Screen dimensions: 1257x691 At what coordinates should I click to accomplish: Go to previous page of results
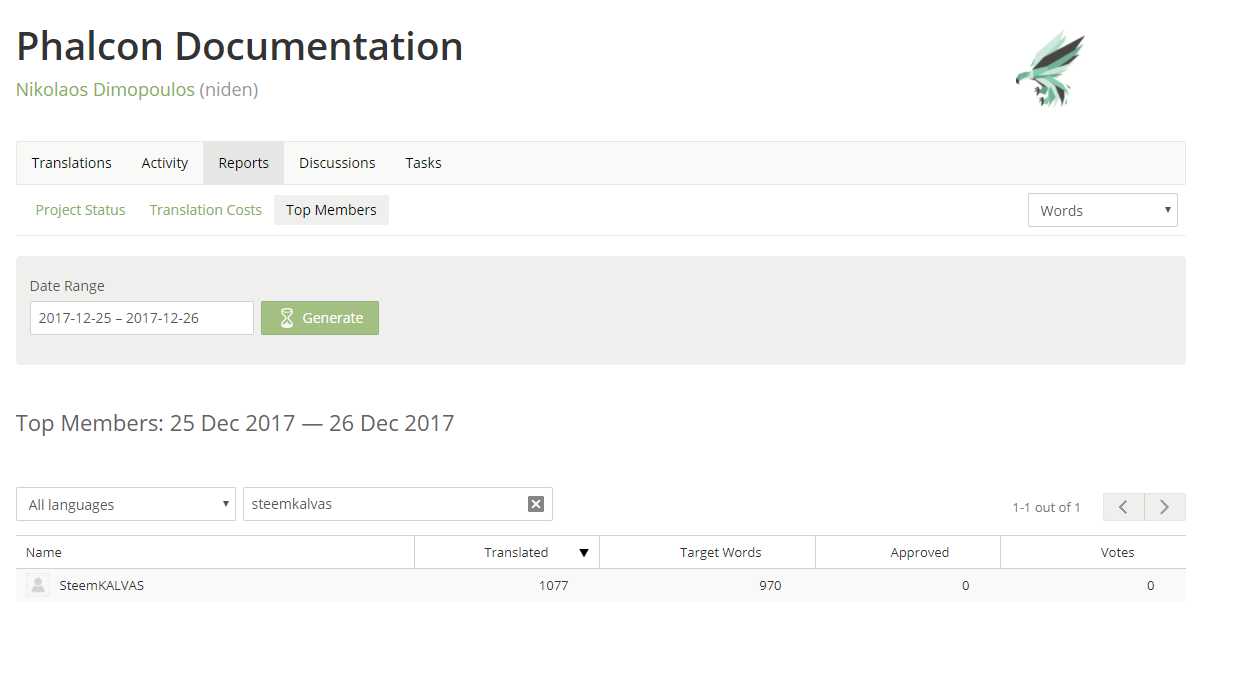[1123, 507]
